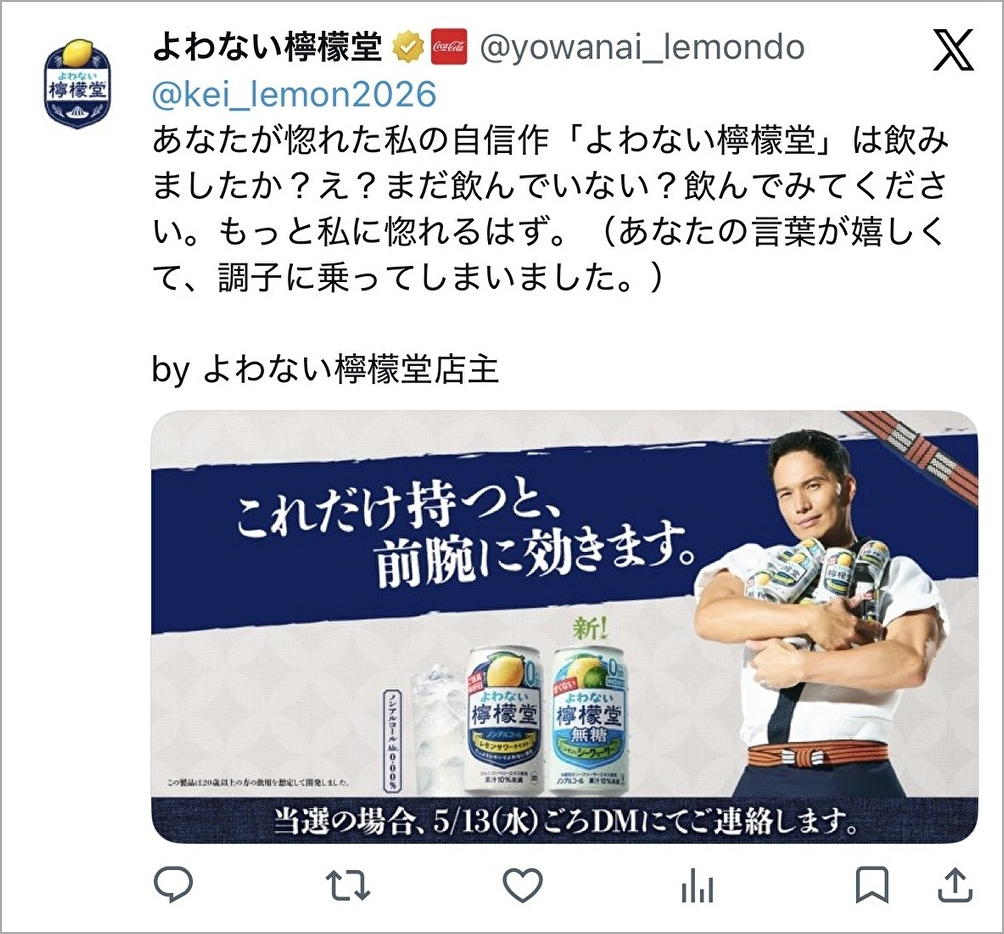Click the tweet body text
1004x934 pixels.
(x=551, y=209)
